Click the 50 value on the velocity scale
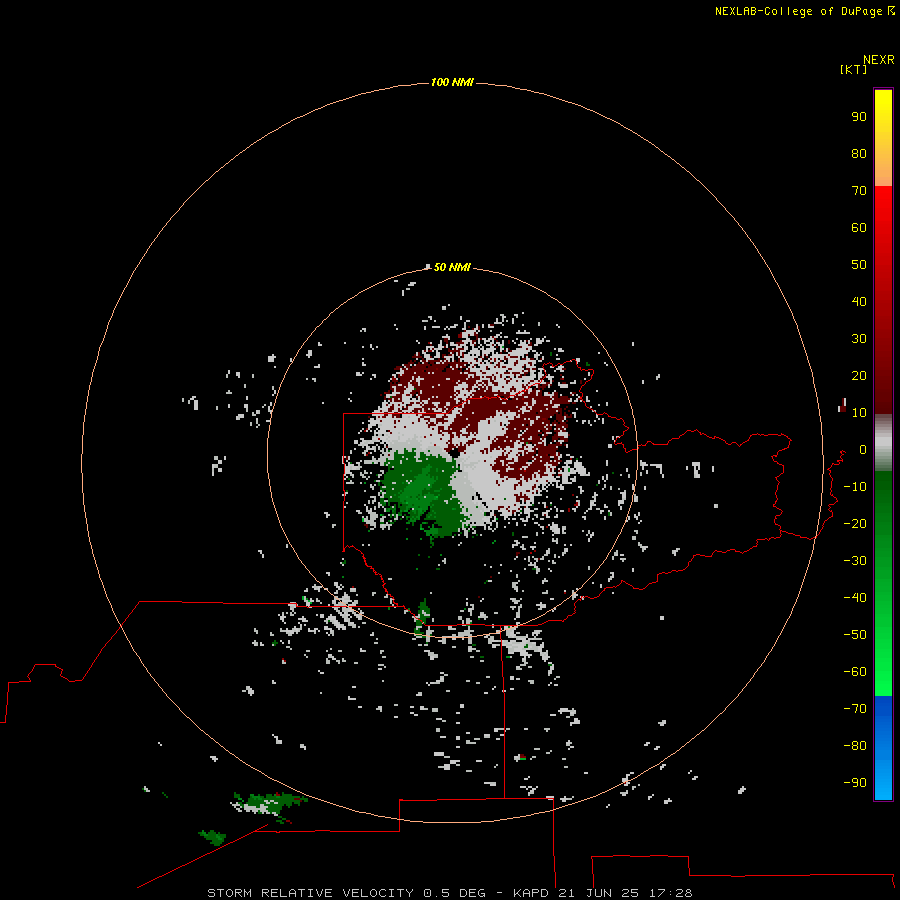The height and width of the screenshot is (900, 900). (x=859, y=265)
